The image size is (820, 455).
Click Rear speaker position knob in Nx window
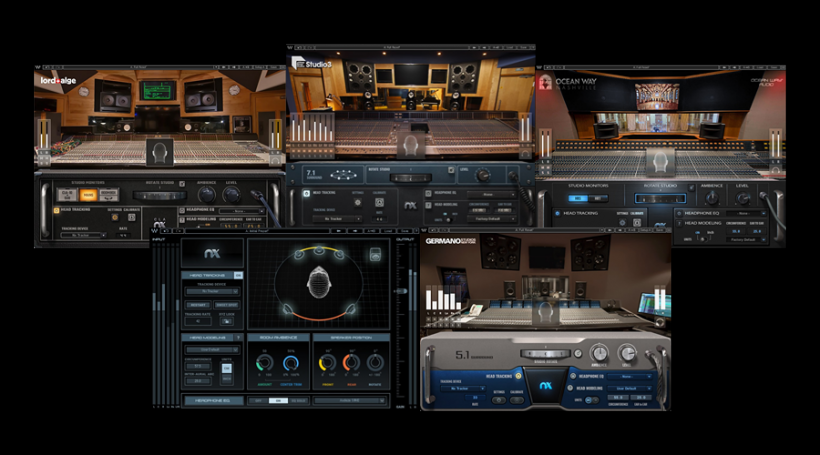point(351,362)
